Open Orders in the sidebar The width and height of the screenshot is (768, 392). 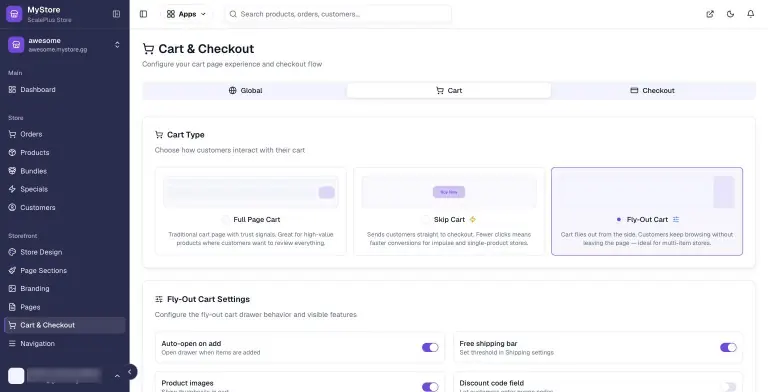(x=65, y=134)
